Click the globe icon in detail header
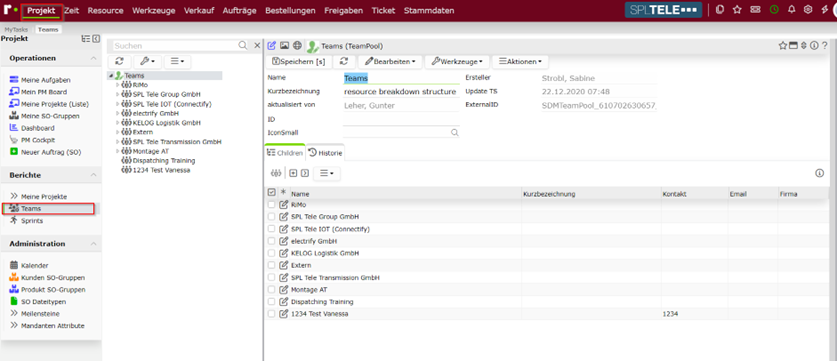The height and width of the screenshot is (361, 837). 297,45
